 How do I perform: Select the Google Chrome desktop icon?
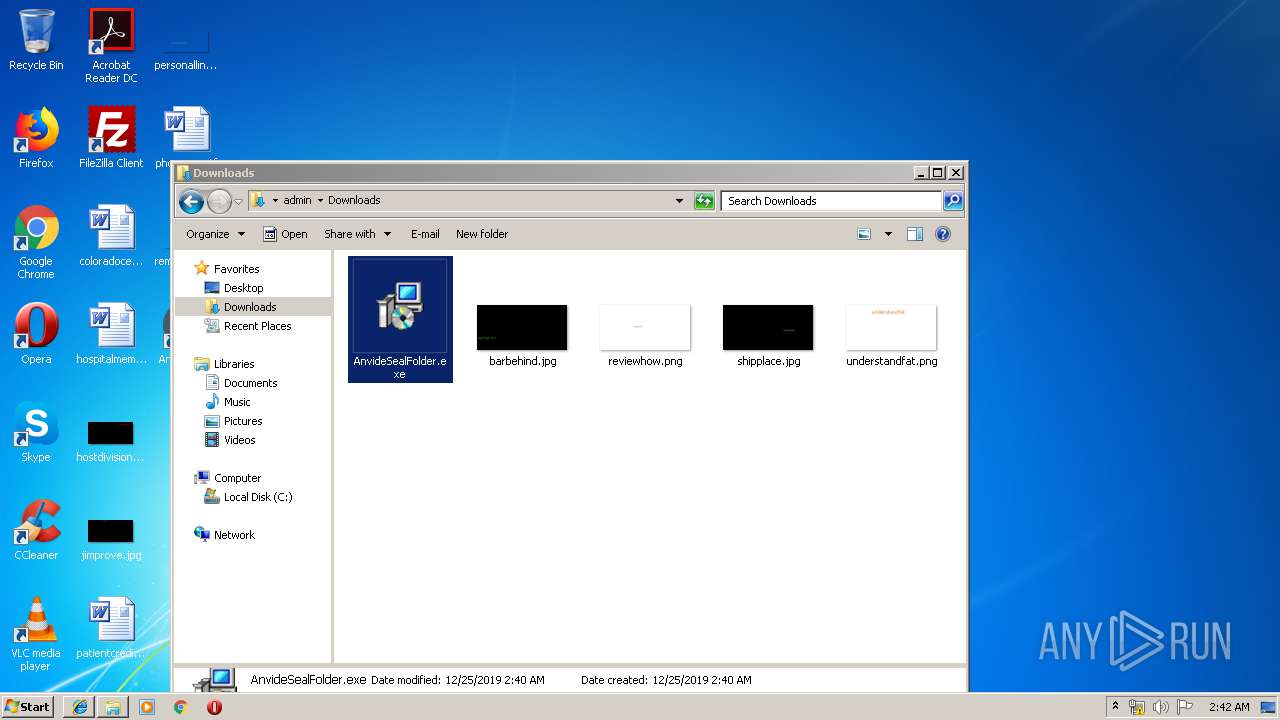(x=36, y=242)
